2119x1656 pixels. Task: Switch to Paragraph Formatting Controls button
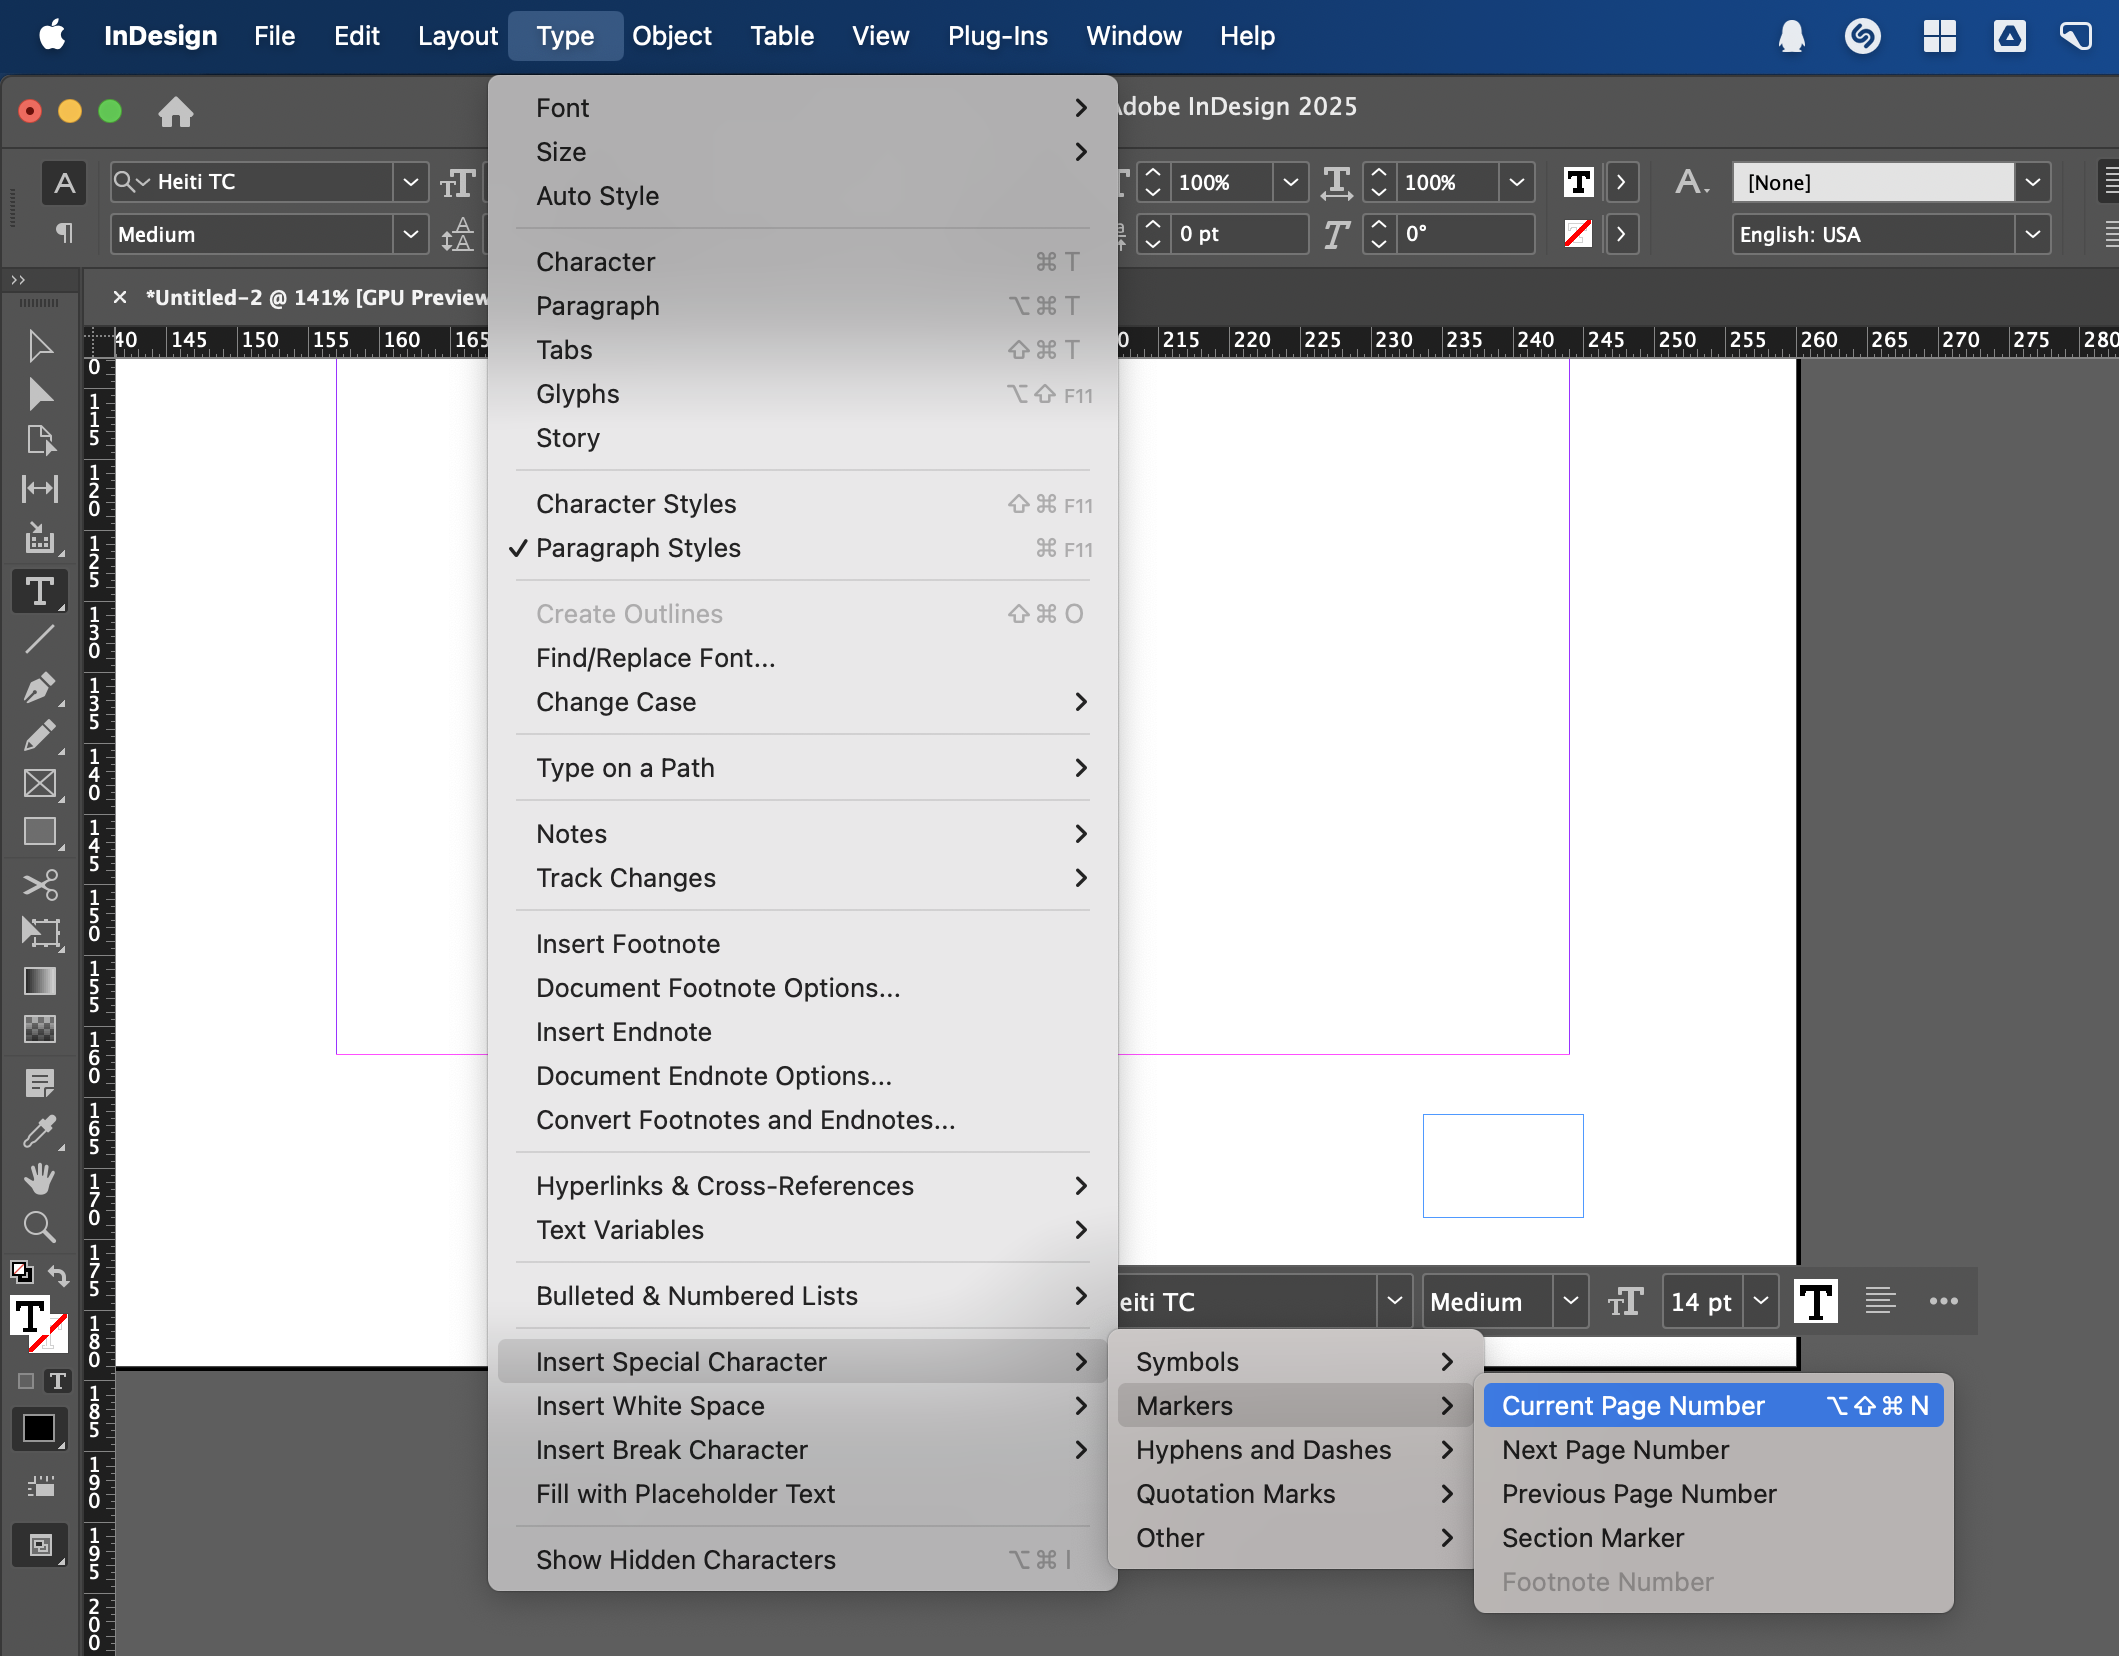64,234
